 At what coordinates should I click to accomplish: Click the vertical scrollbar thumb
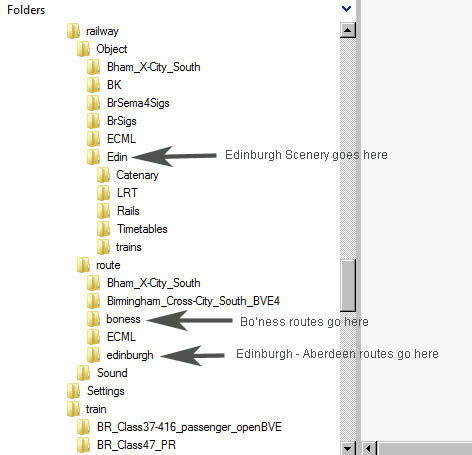(x=348, y=286)
